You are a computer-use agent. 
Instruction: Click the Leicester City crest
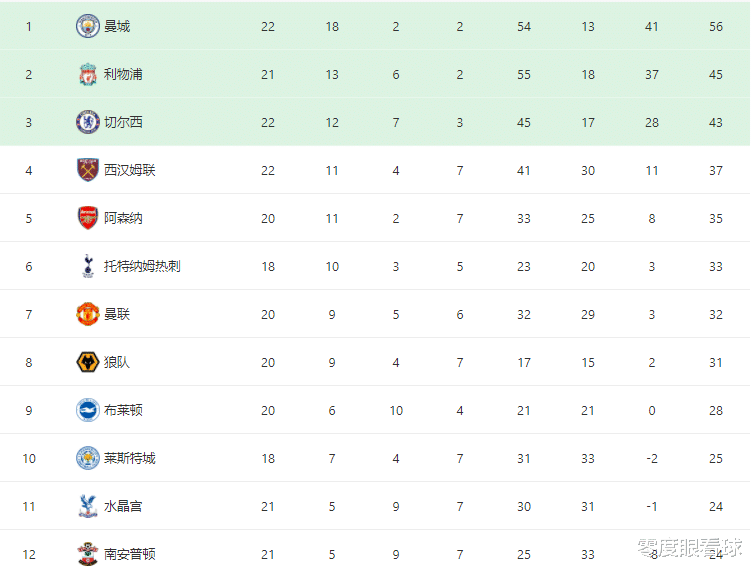88,458
